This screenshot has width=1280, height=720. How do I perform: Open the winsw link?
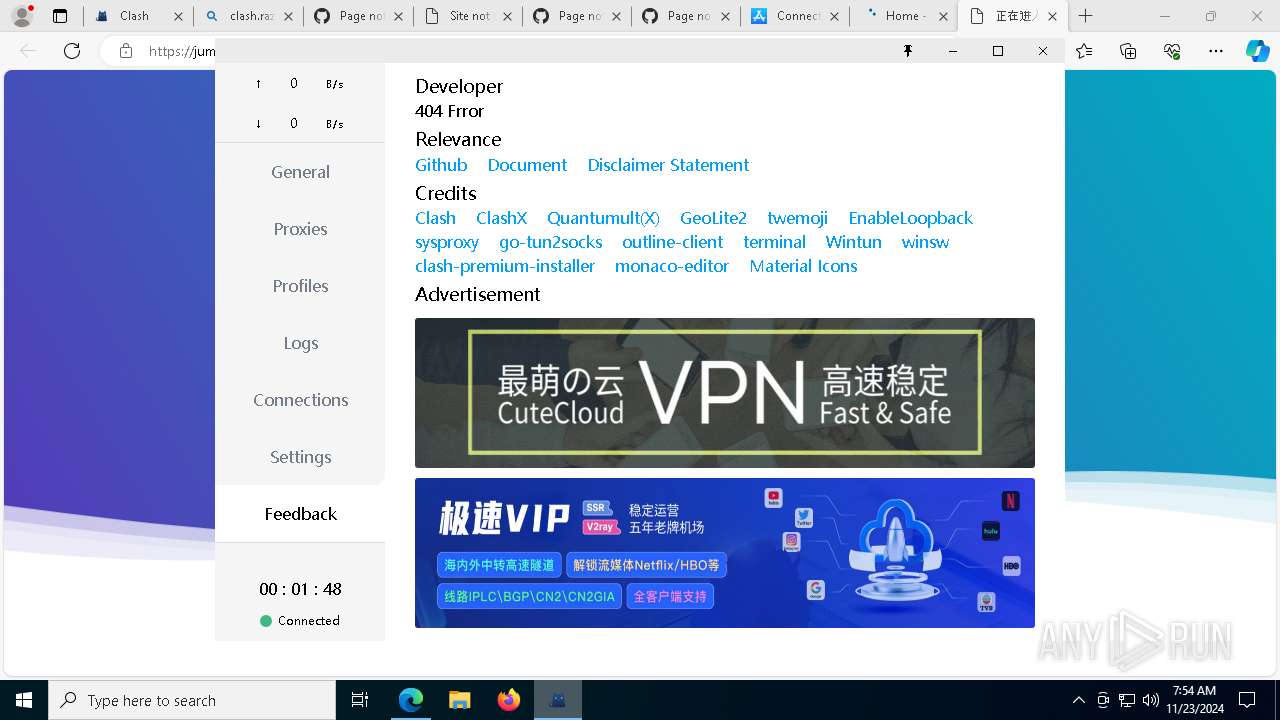click(925, 242)
